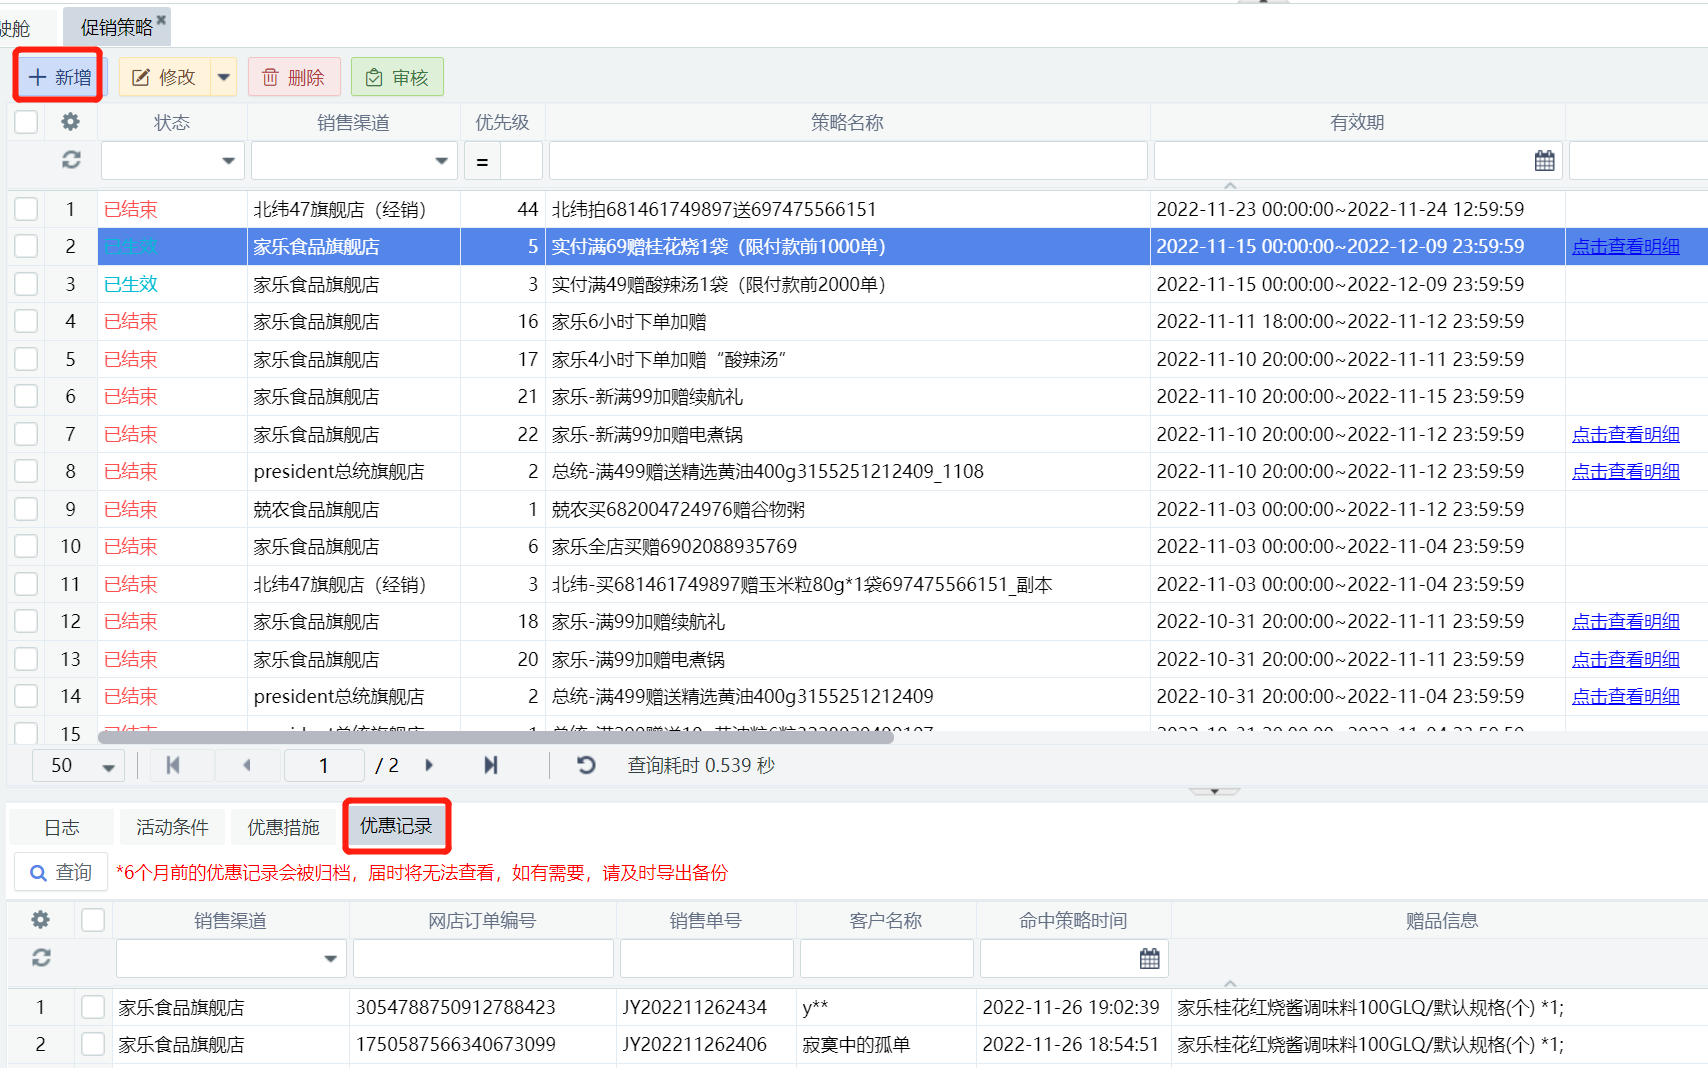Check the checkbox for row 12

coord(27,621)
